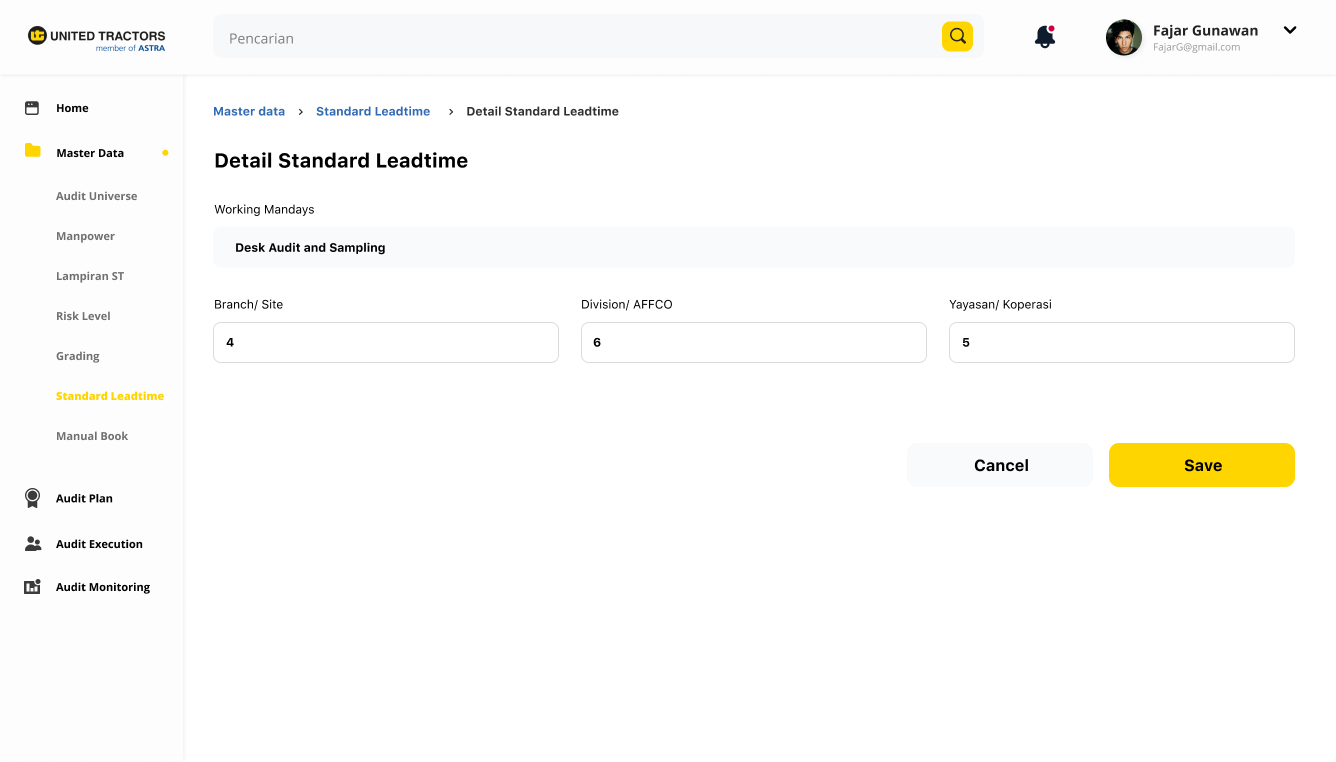This screenshot has height=762, width=1336.
Task: Click the Audit Monitoring chart icon
Action: coord(33,587)
